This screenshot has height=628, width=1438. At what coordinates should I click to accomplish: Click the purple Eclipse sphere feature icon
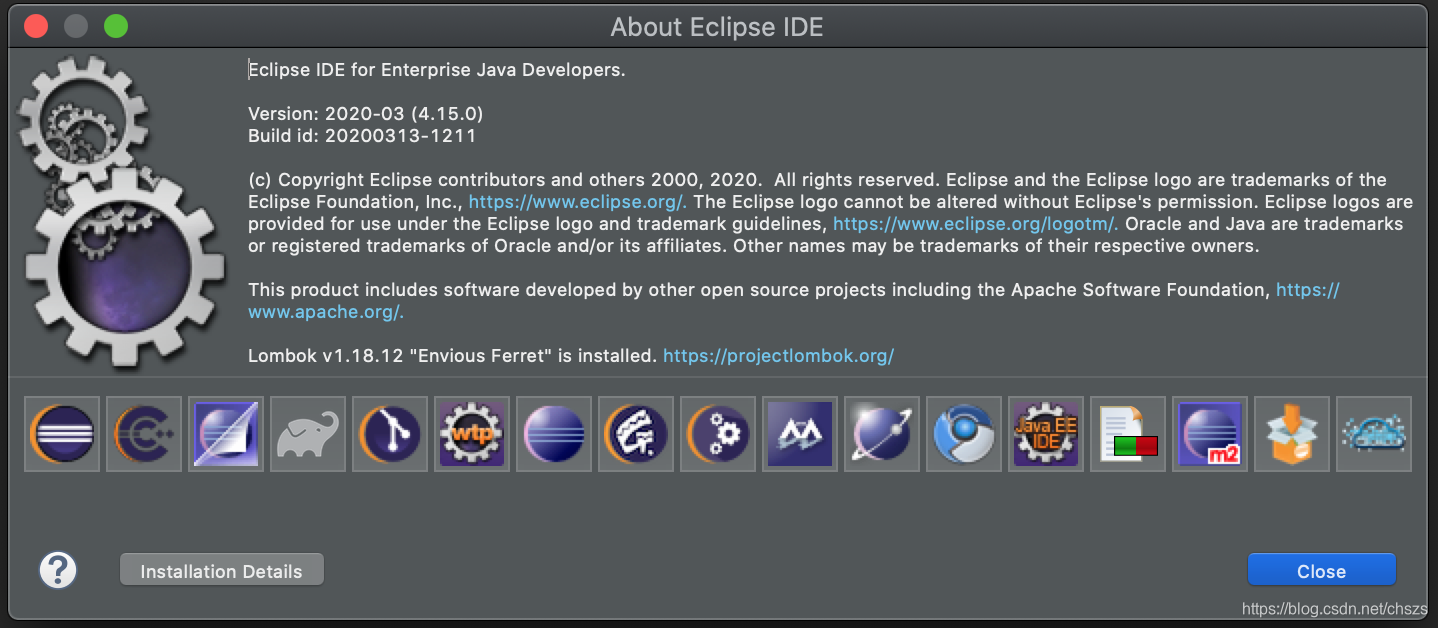[554, 434]
